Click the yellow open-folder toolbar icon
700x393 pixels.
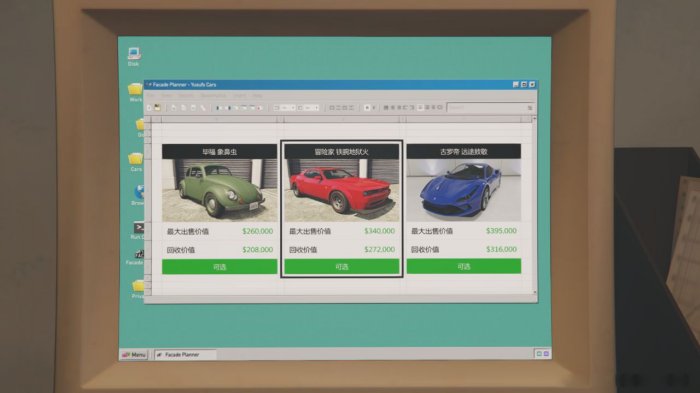tap(157, 108)
